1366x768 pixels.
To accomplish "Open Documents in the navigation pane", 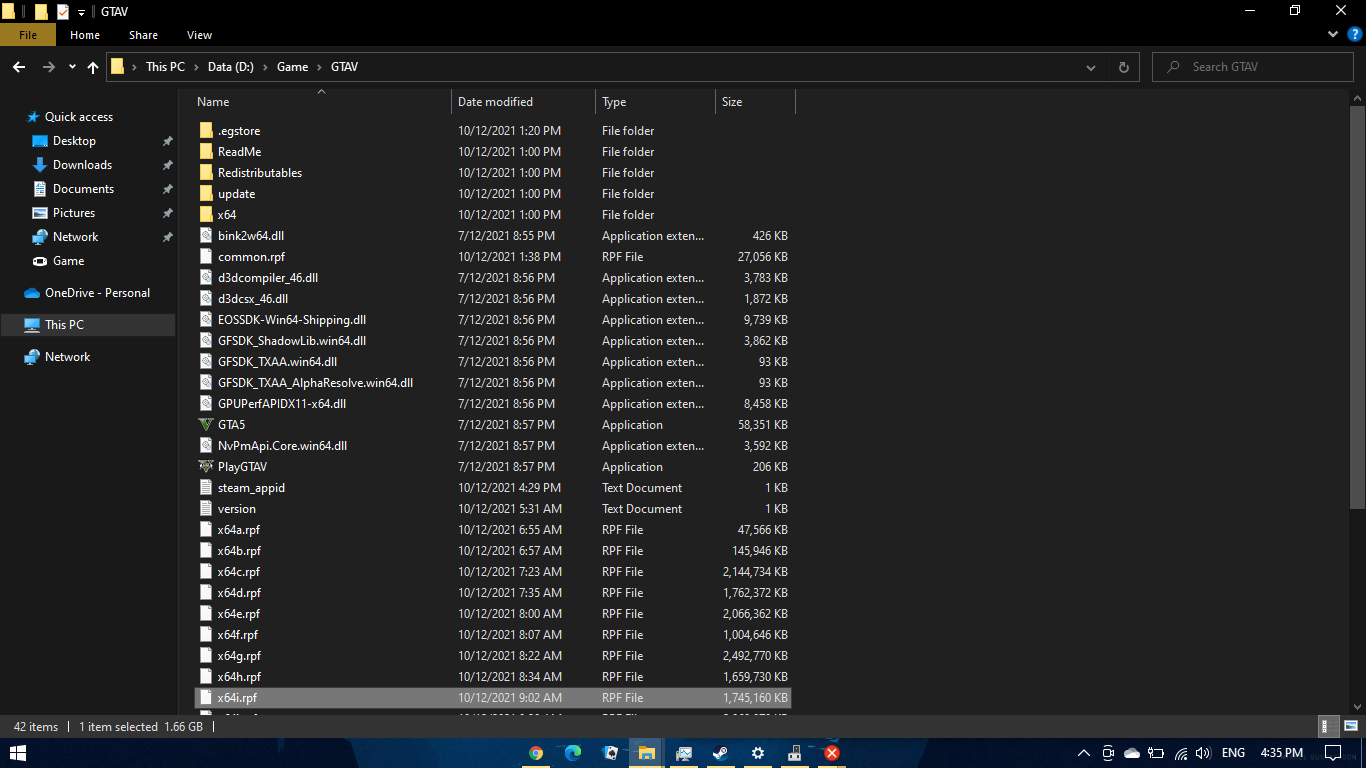I will [83, 189].
